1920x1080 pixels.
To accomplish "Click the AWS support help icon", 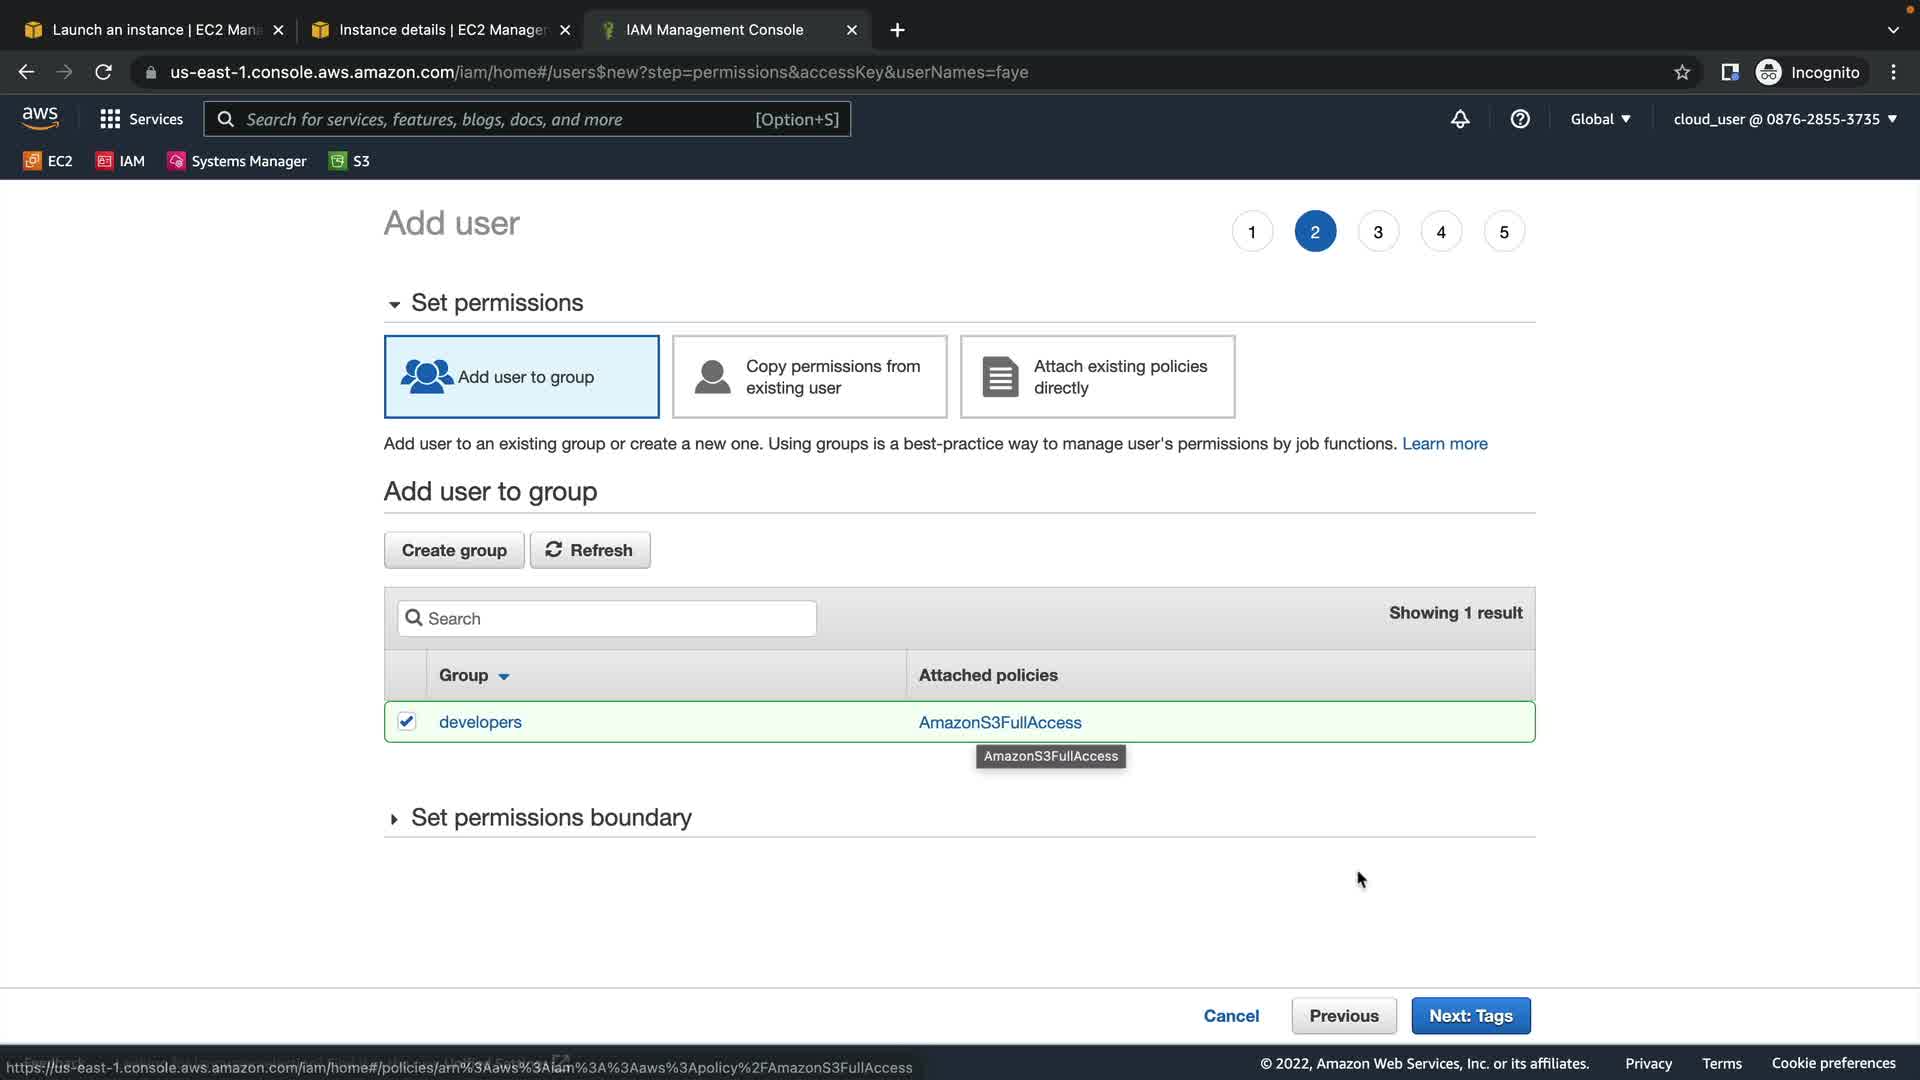I will pyautogui.click(x=1520, y=119).
